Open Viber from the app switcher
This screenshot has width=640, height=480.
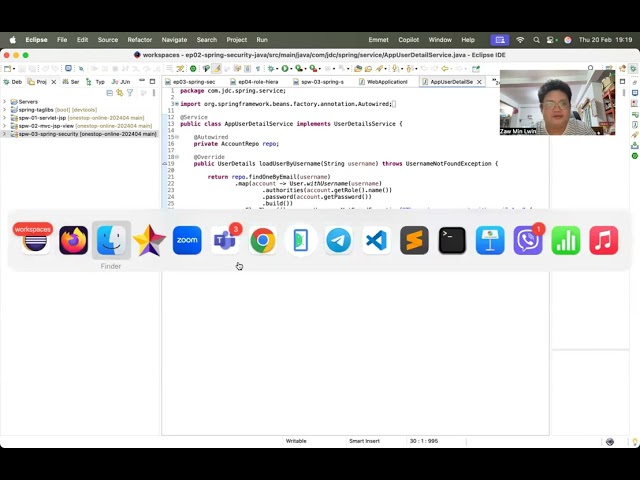[528, 240]
